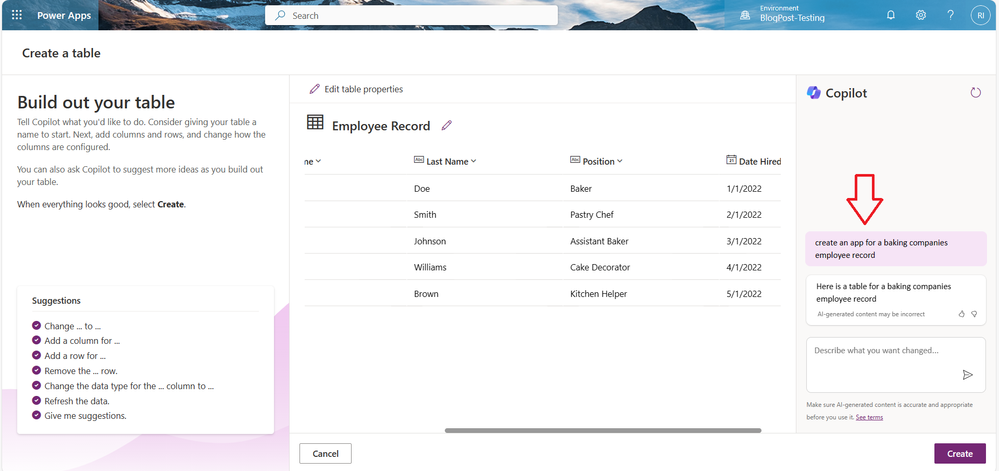Open Edit table properties

pyautogui.click(x=356, y=89)
